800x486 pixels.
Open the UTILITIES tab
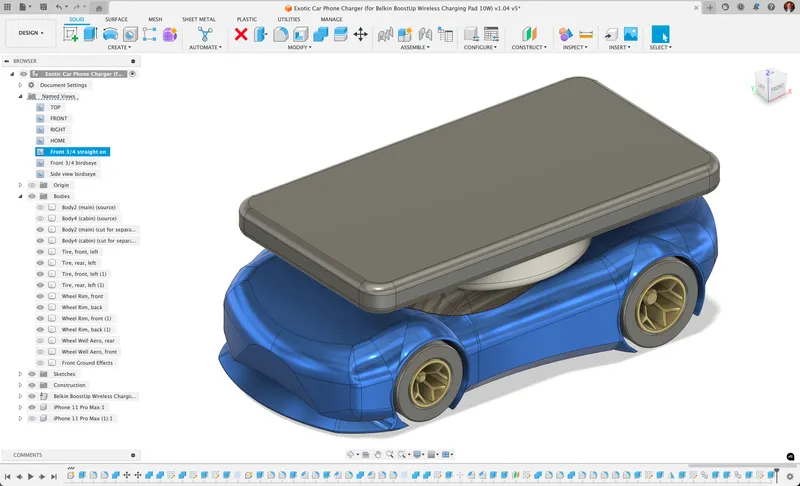point(288,19)
